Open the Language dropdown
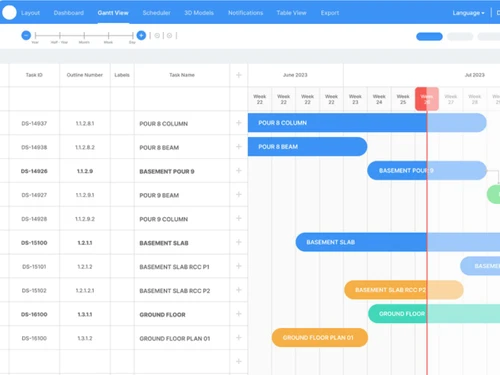The image size is (500, 375). point(468,13)
